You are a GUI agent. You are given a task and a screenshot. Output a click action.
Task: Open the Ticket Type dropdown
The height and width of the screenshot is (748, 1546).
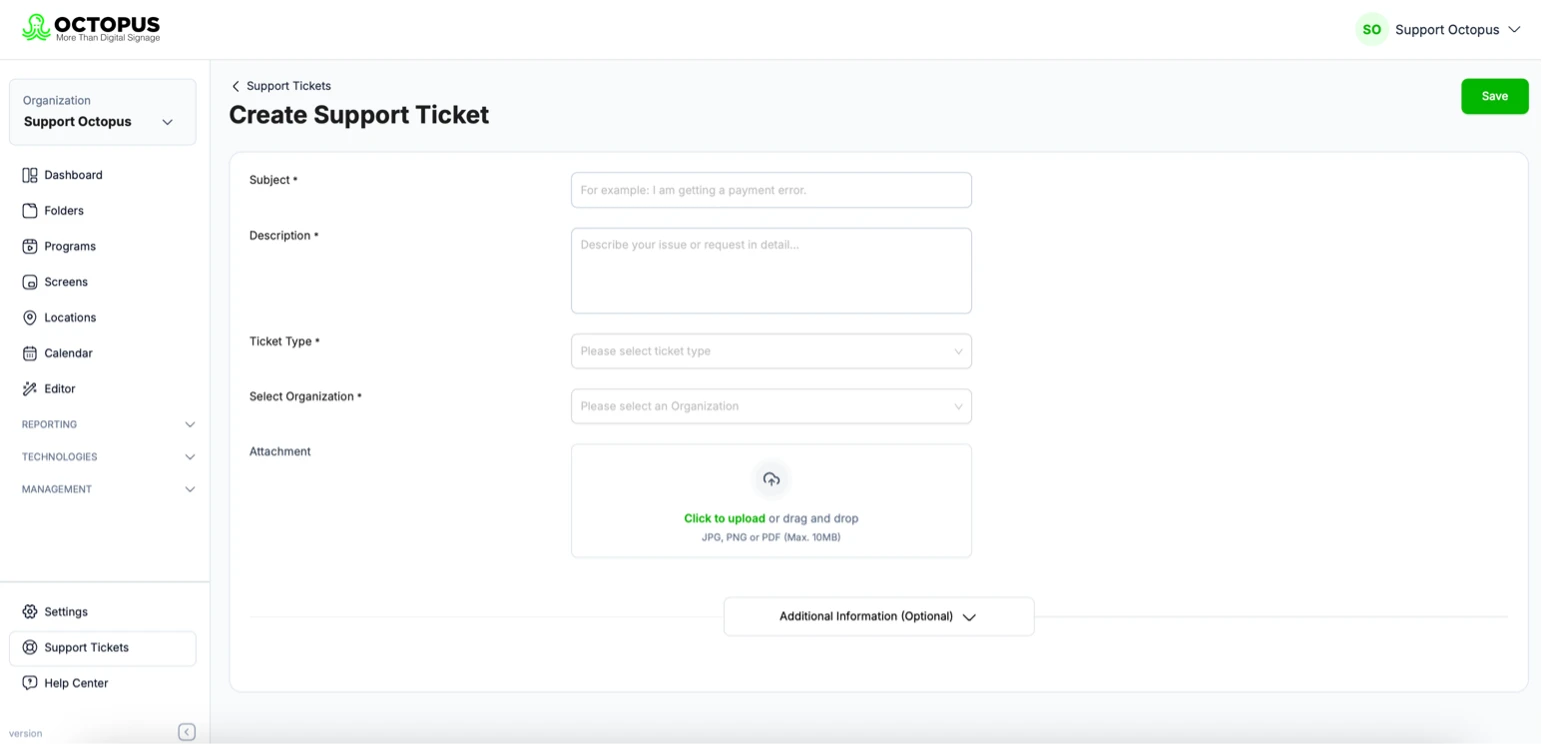tap(773, 352)
